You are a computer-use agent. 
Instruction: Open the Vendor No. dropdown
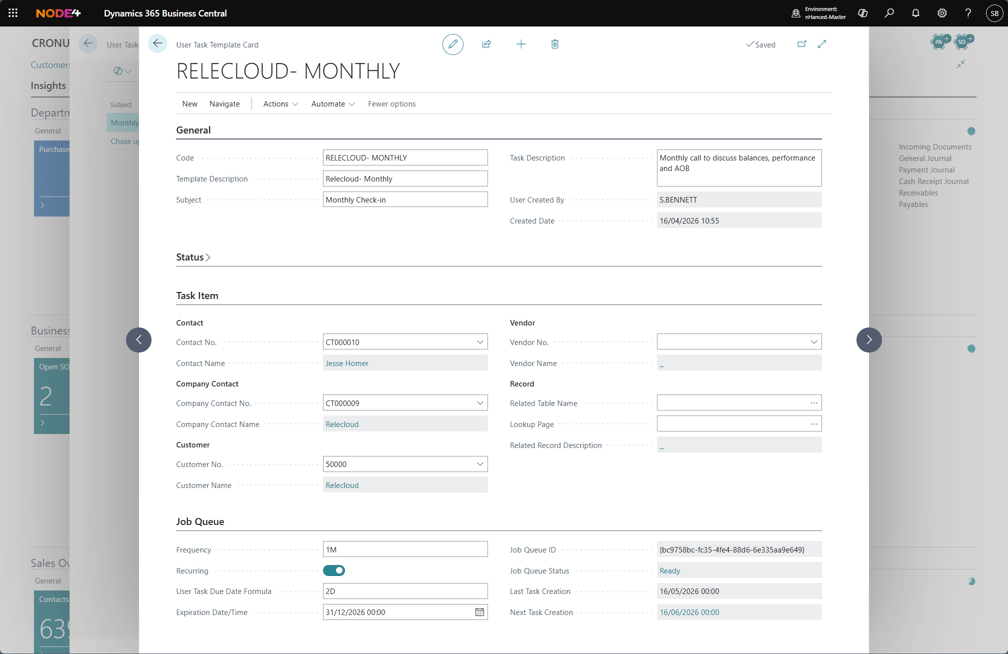pyautogui.click(x=814, y=342)
